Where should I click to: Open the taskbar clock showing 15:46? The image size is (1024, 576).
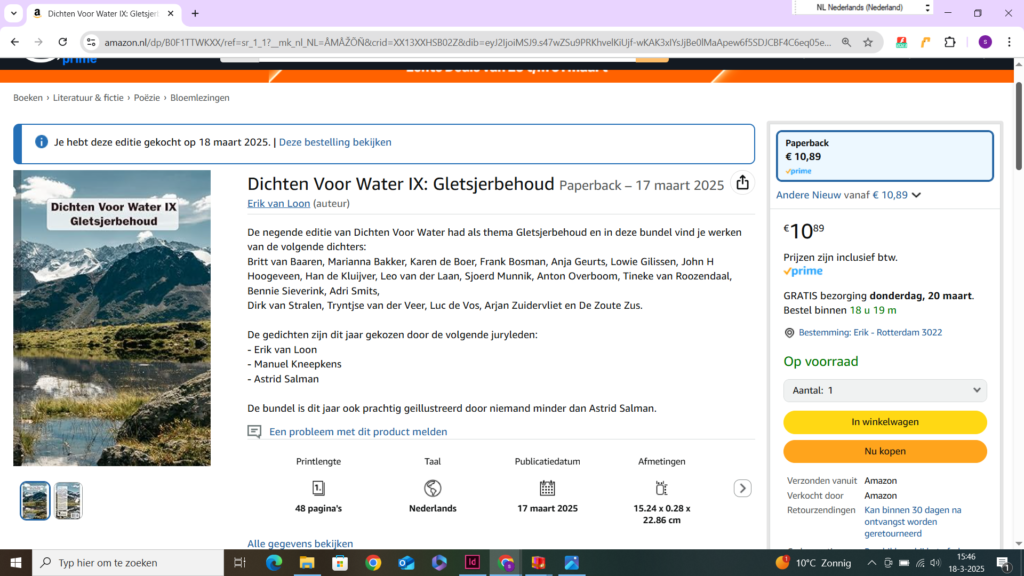(x=966, y=562)
